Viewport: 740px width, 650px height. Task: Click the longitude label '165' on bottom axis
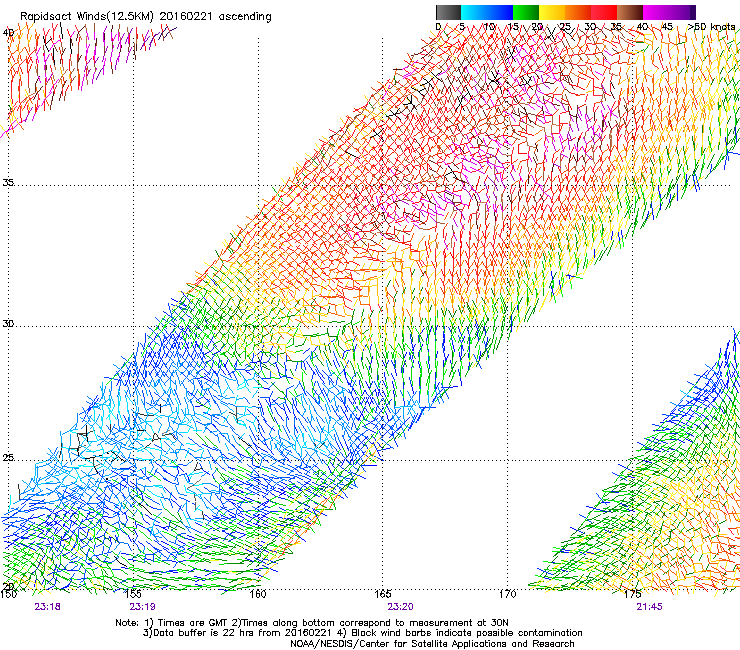coord(382,594)
